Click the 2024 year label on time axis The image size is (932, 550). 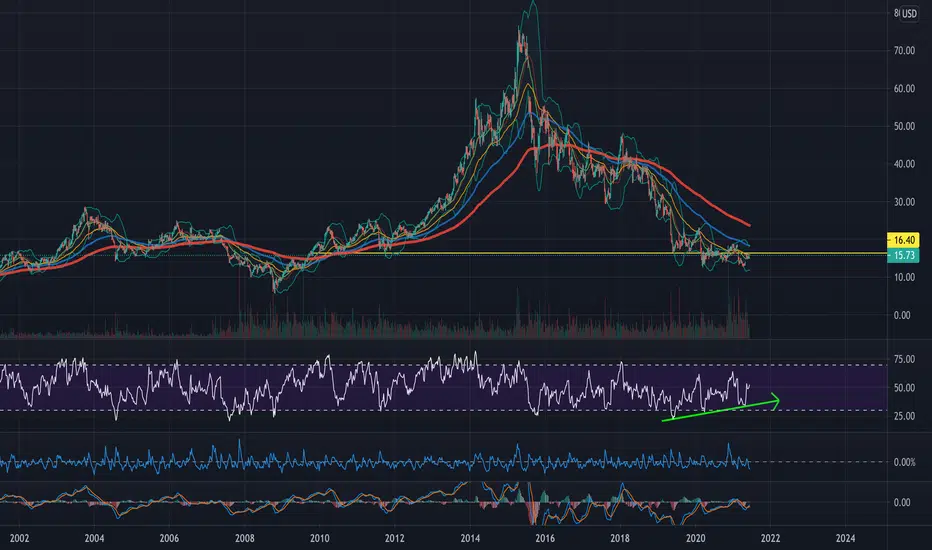(845, 538)
